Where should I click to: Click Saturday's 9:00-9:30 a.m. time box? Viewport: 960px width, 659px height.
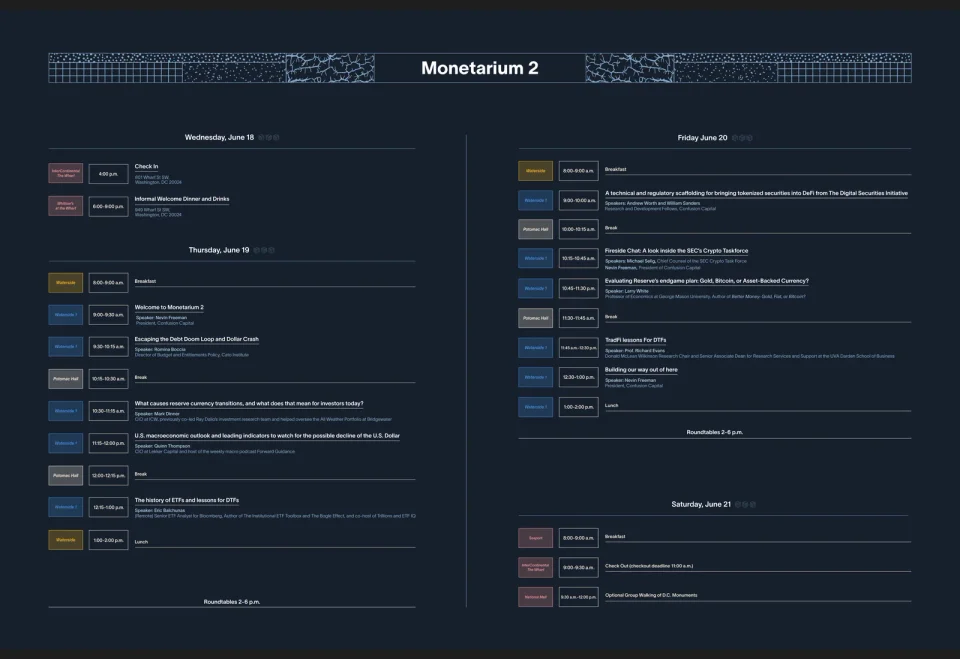click(x=579, y=568)
